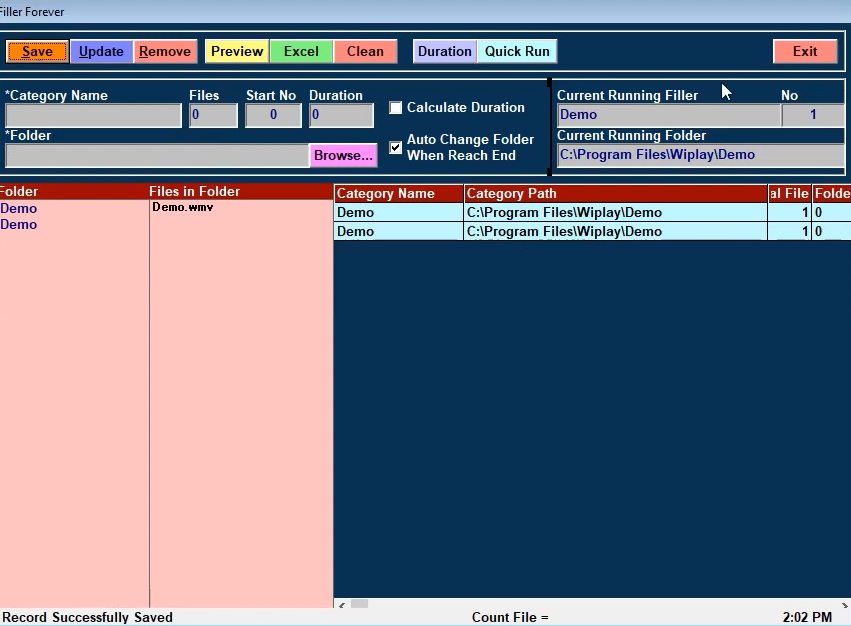The height and width of the screenshot is (626, 851).
Task: Click into the Start No field
Action: (273, 116)
